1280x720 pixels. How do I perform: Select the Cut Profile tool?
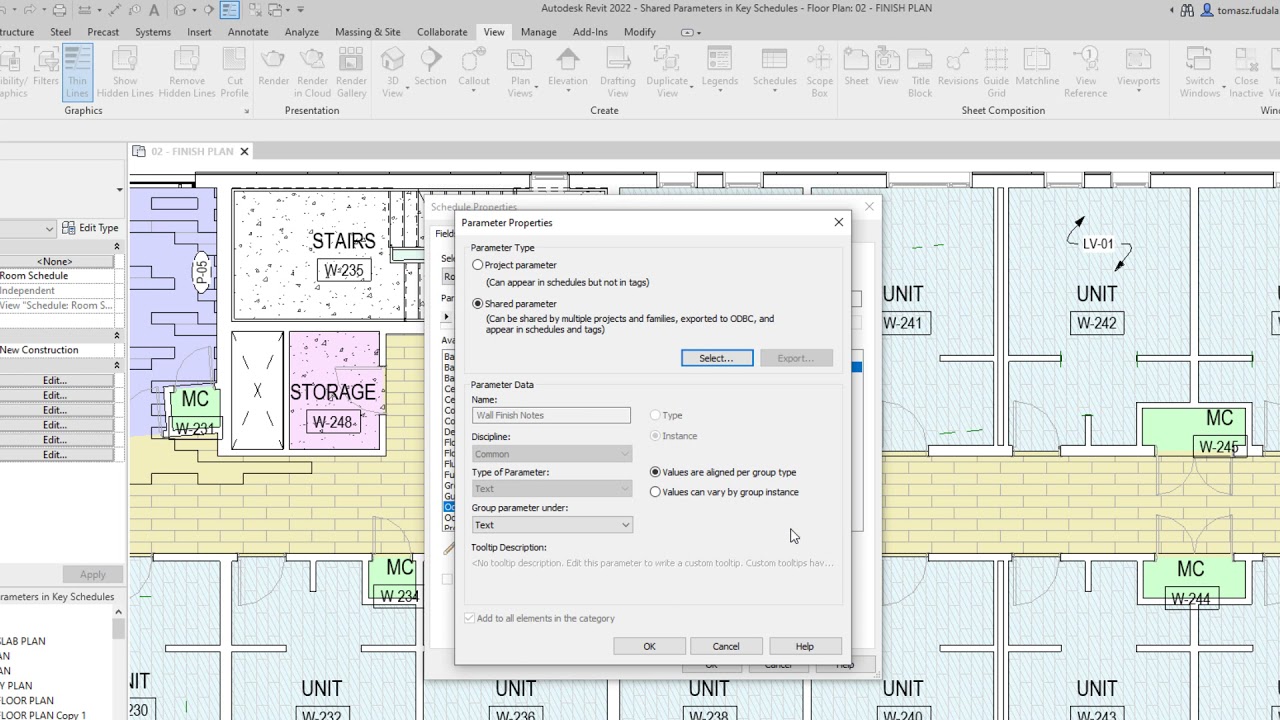(235, 73)
